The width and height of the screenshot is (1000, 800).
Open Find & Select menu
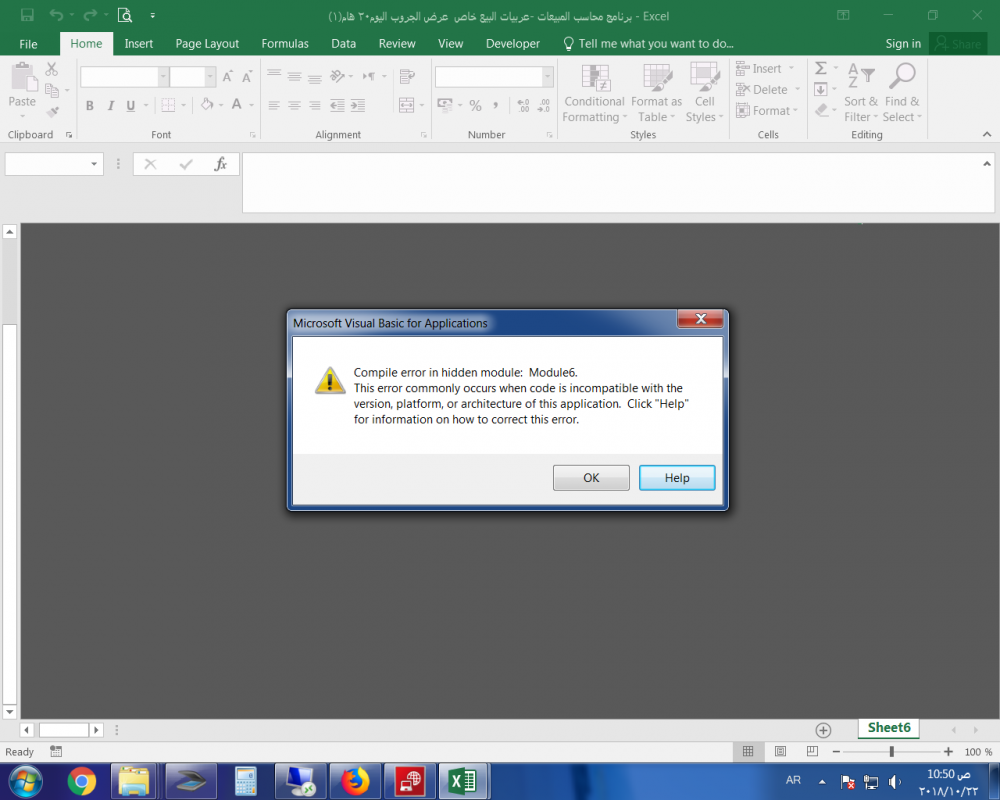[x=902, y=93]
